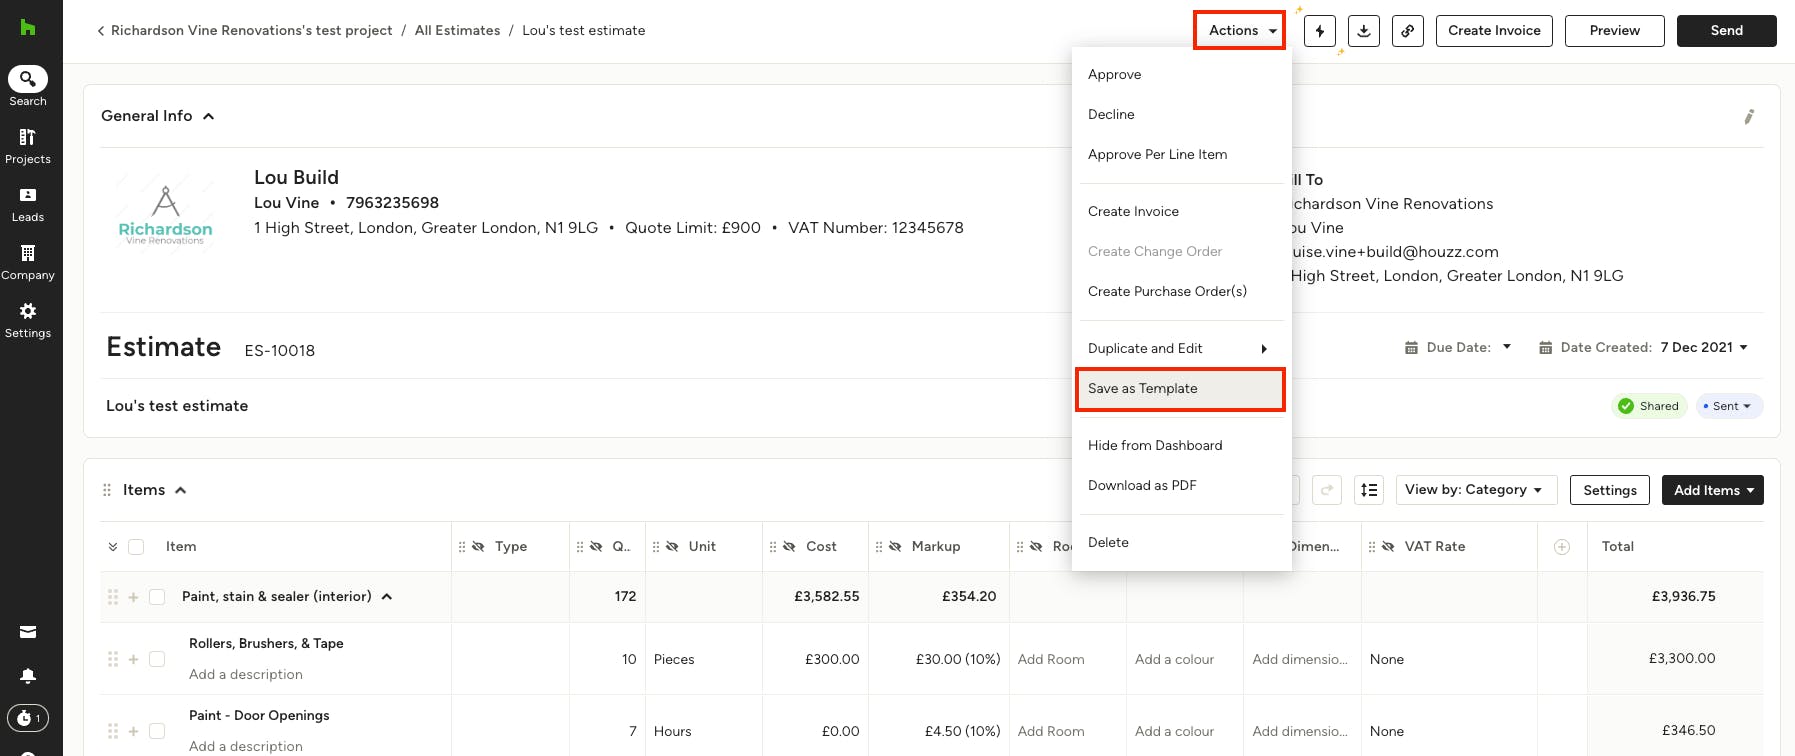Open the View by: Category dropdown

pyautogui.click(x=1476, y=490)
